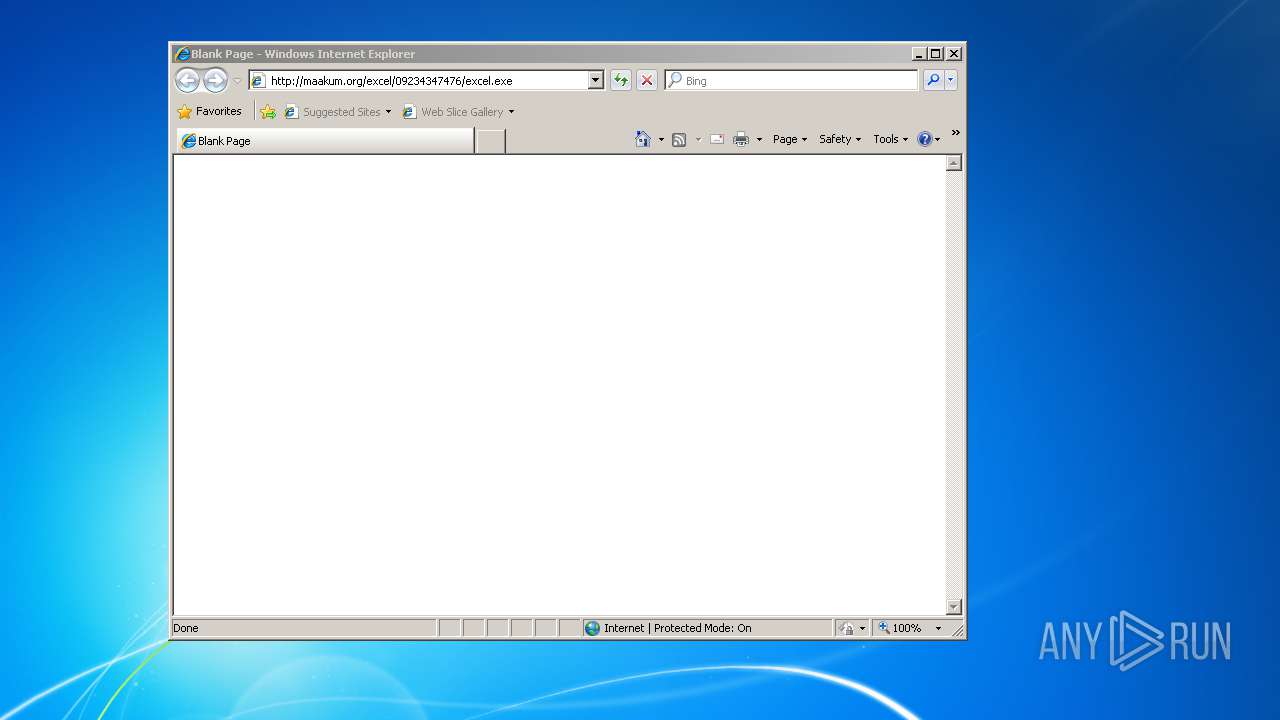Open the Tools menu
1280x720 pixels.
tap(891, 140)
